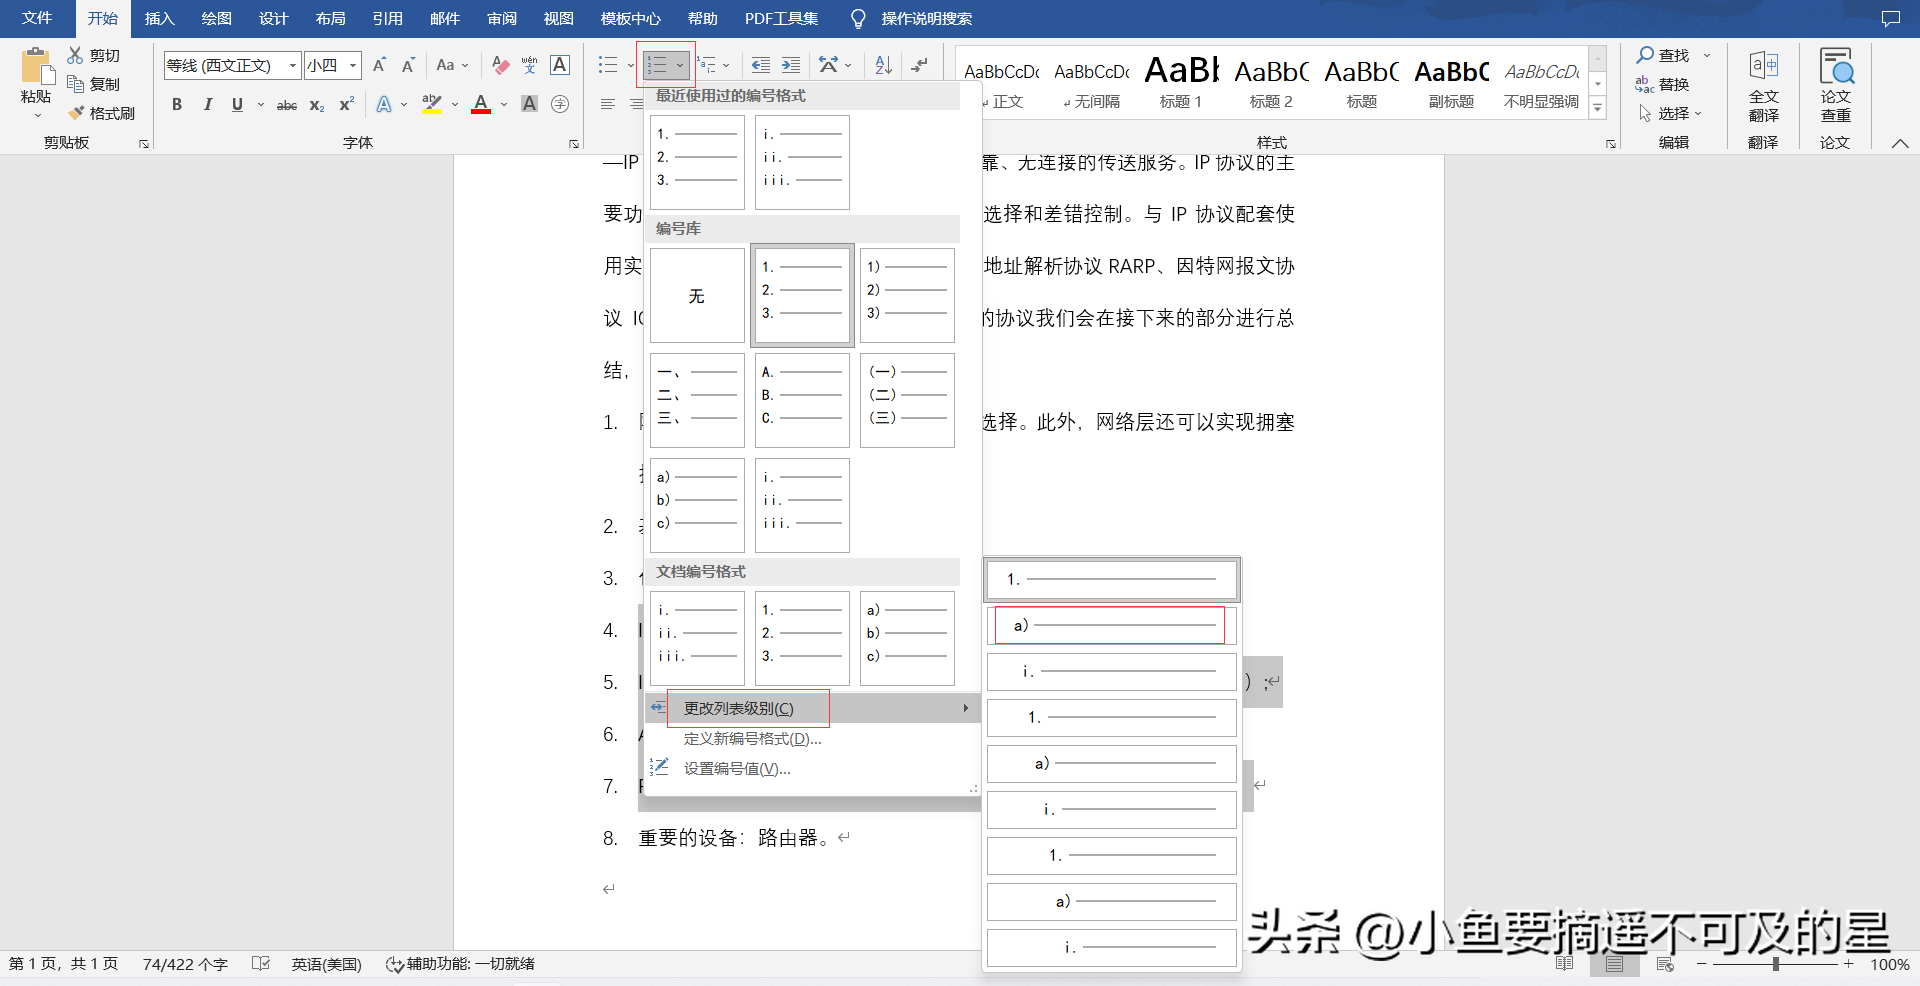1920x986 pixels.
Task: Click the zoom in plus button
Action: pyautogui.click(x=1849, y=964)
